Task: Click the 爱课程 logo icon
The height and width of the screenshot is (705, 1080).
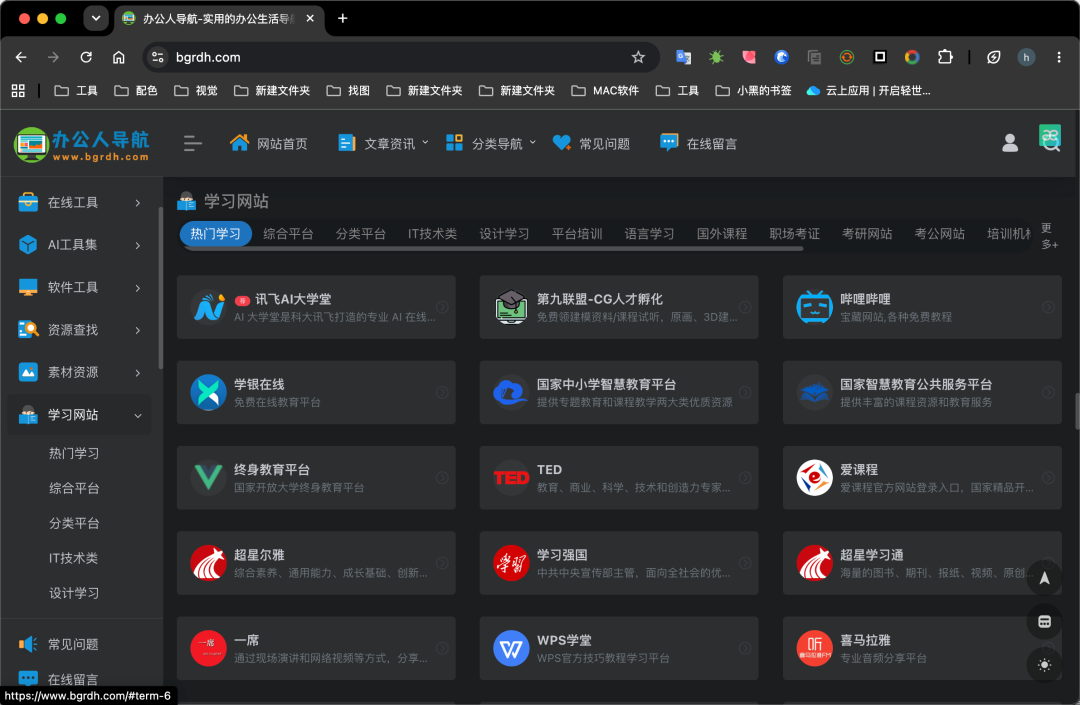Action: point(814,478)
